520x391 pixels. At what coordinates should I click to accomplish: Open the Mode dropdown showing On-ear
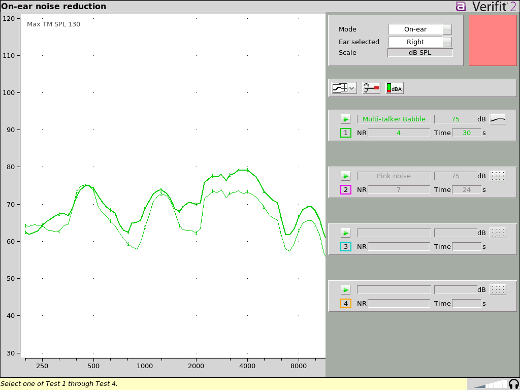pos(420,29)
